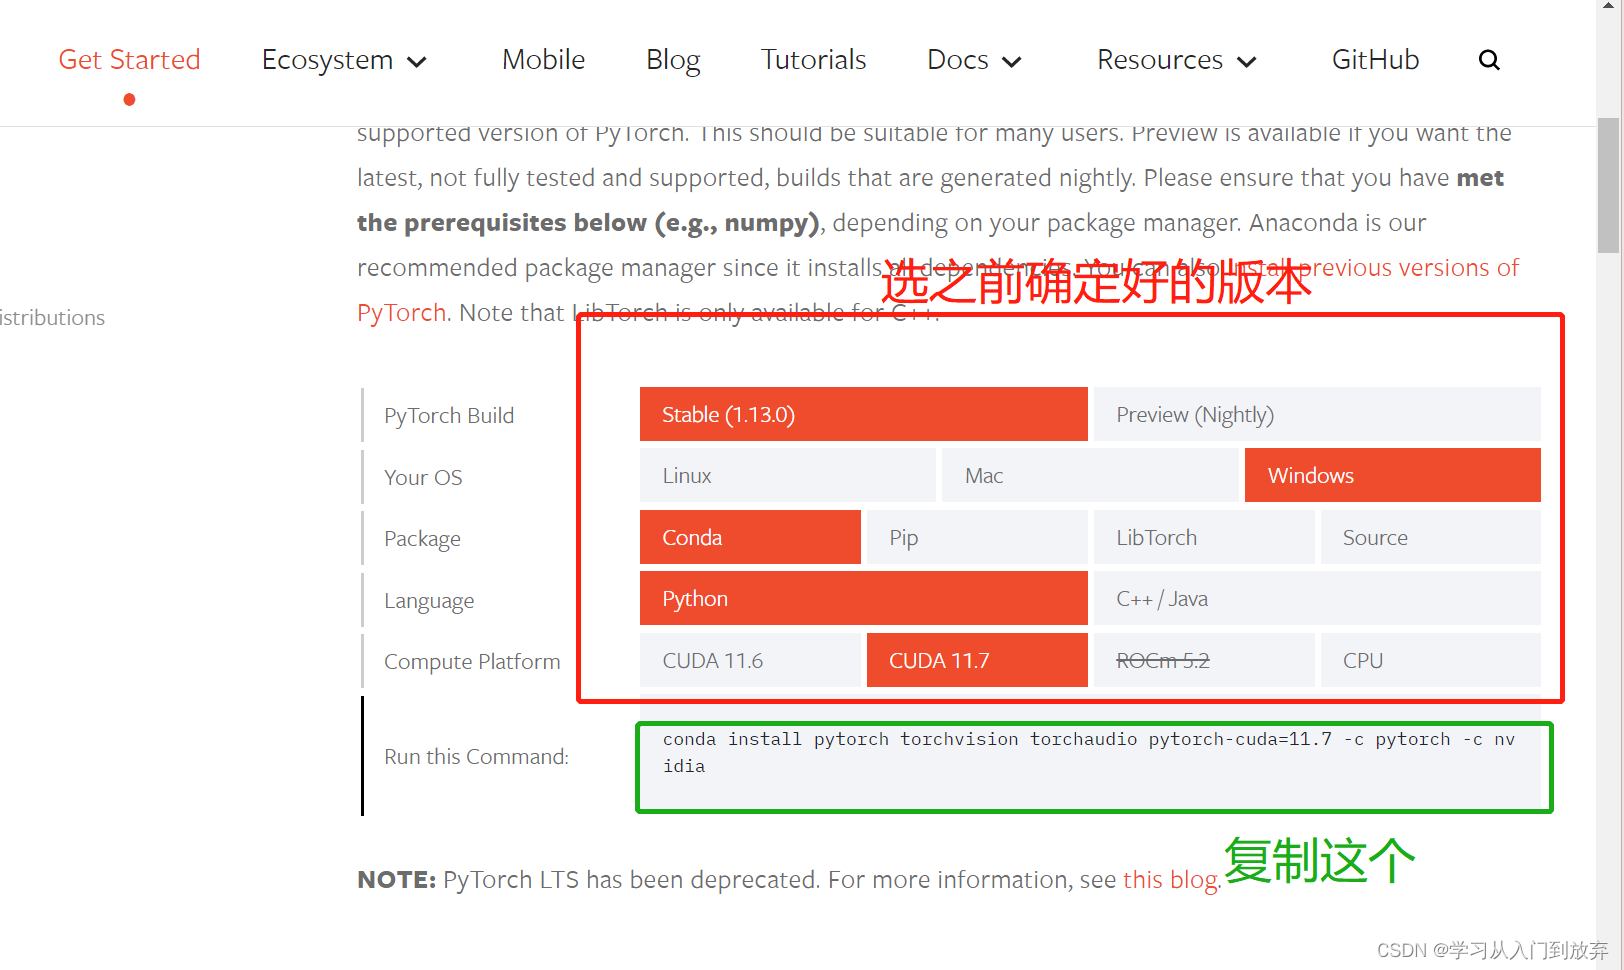Expand the Docs dropdown menu
Image resolution: width=1624 pixels, height=970 pixels.
point(974,60)
